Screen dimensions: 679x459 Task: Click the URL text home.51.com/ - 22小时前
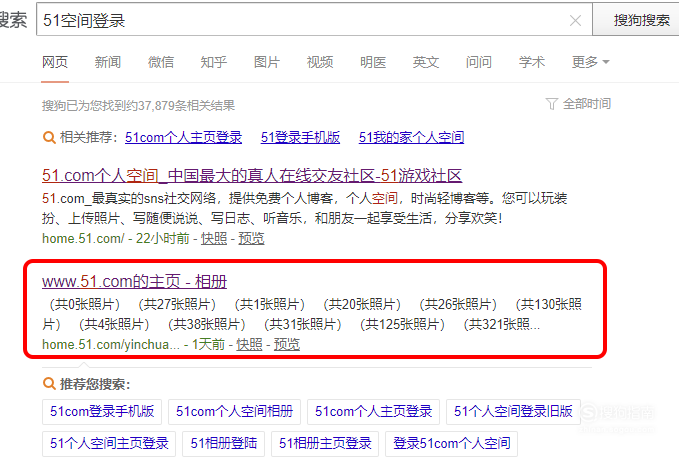point(116,238)
